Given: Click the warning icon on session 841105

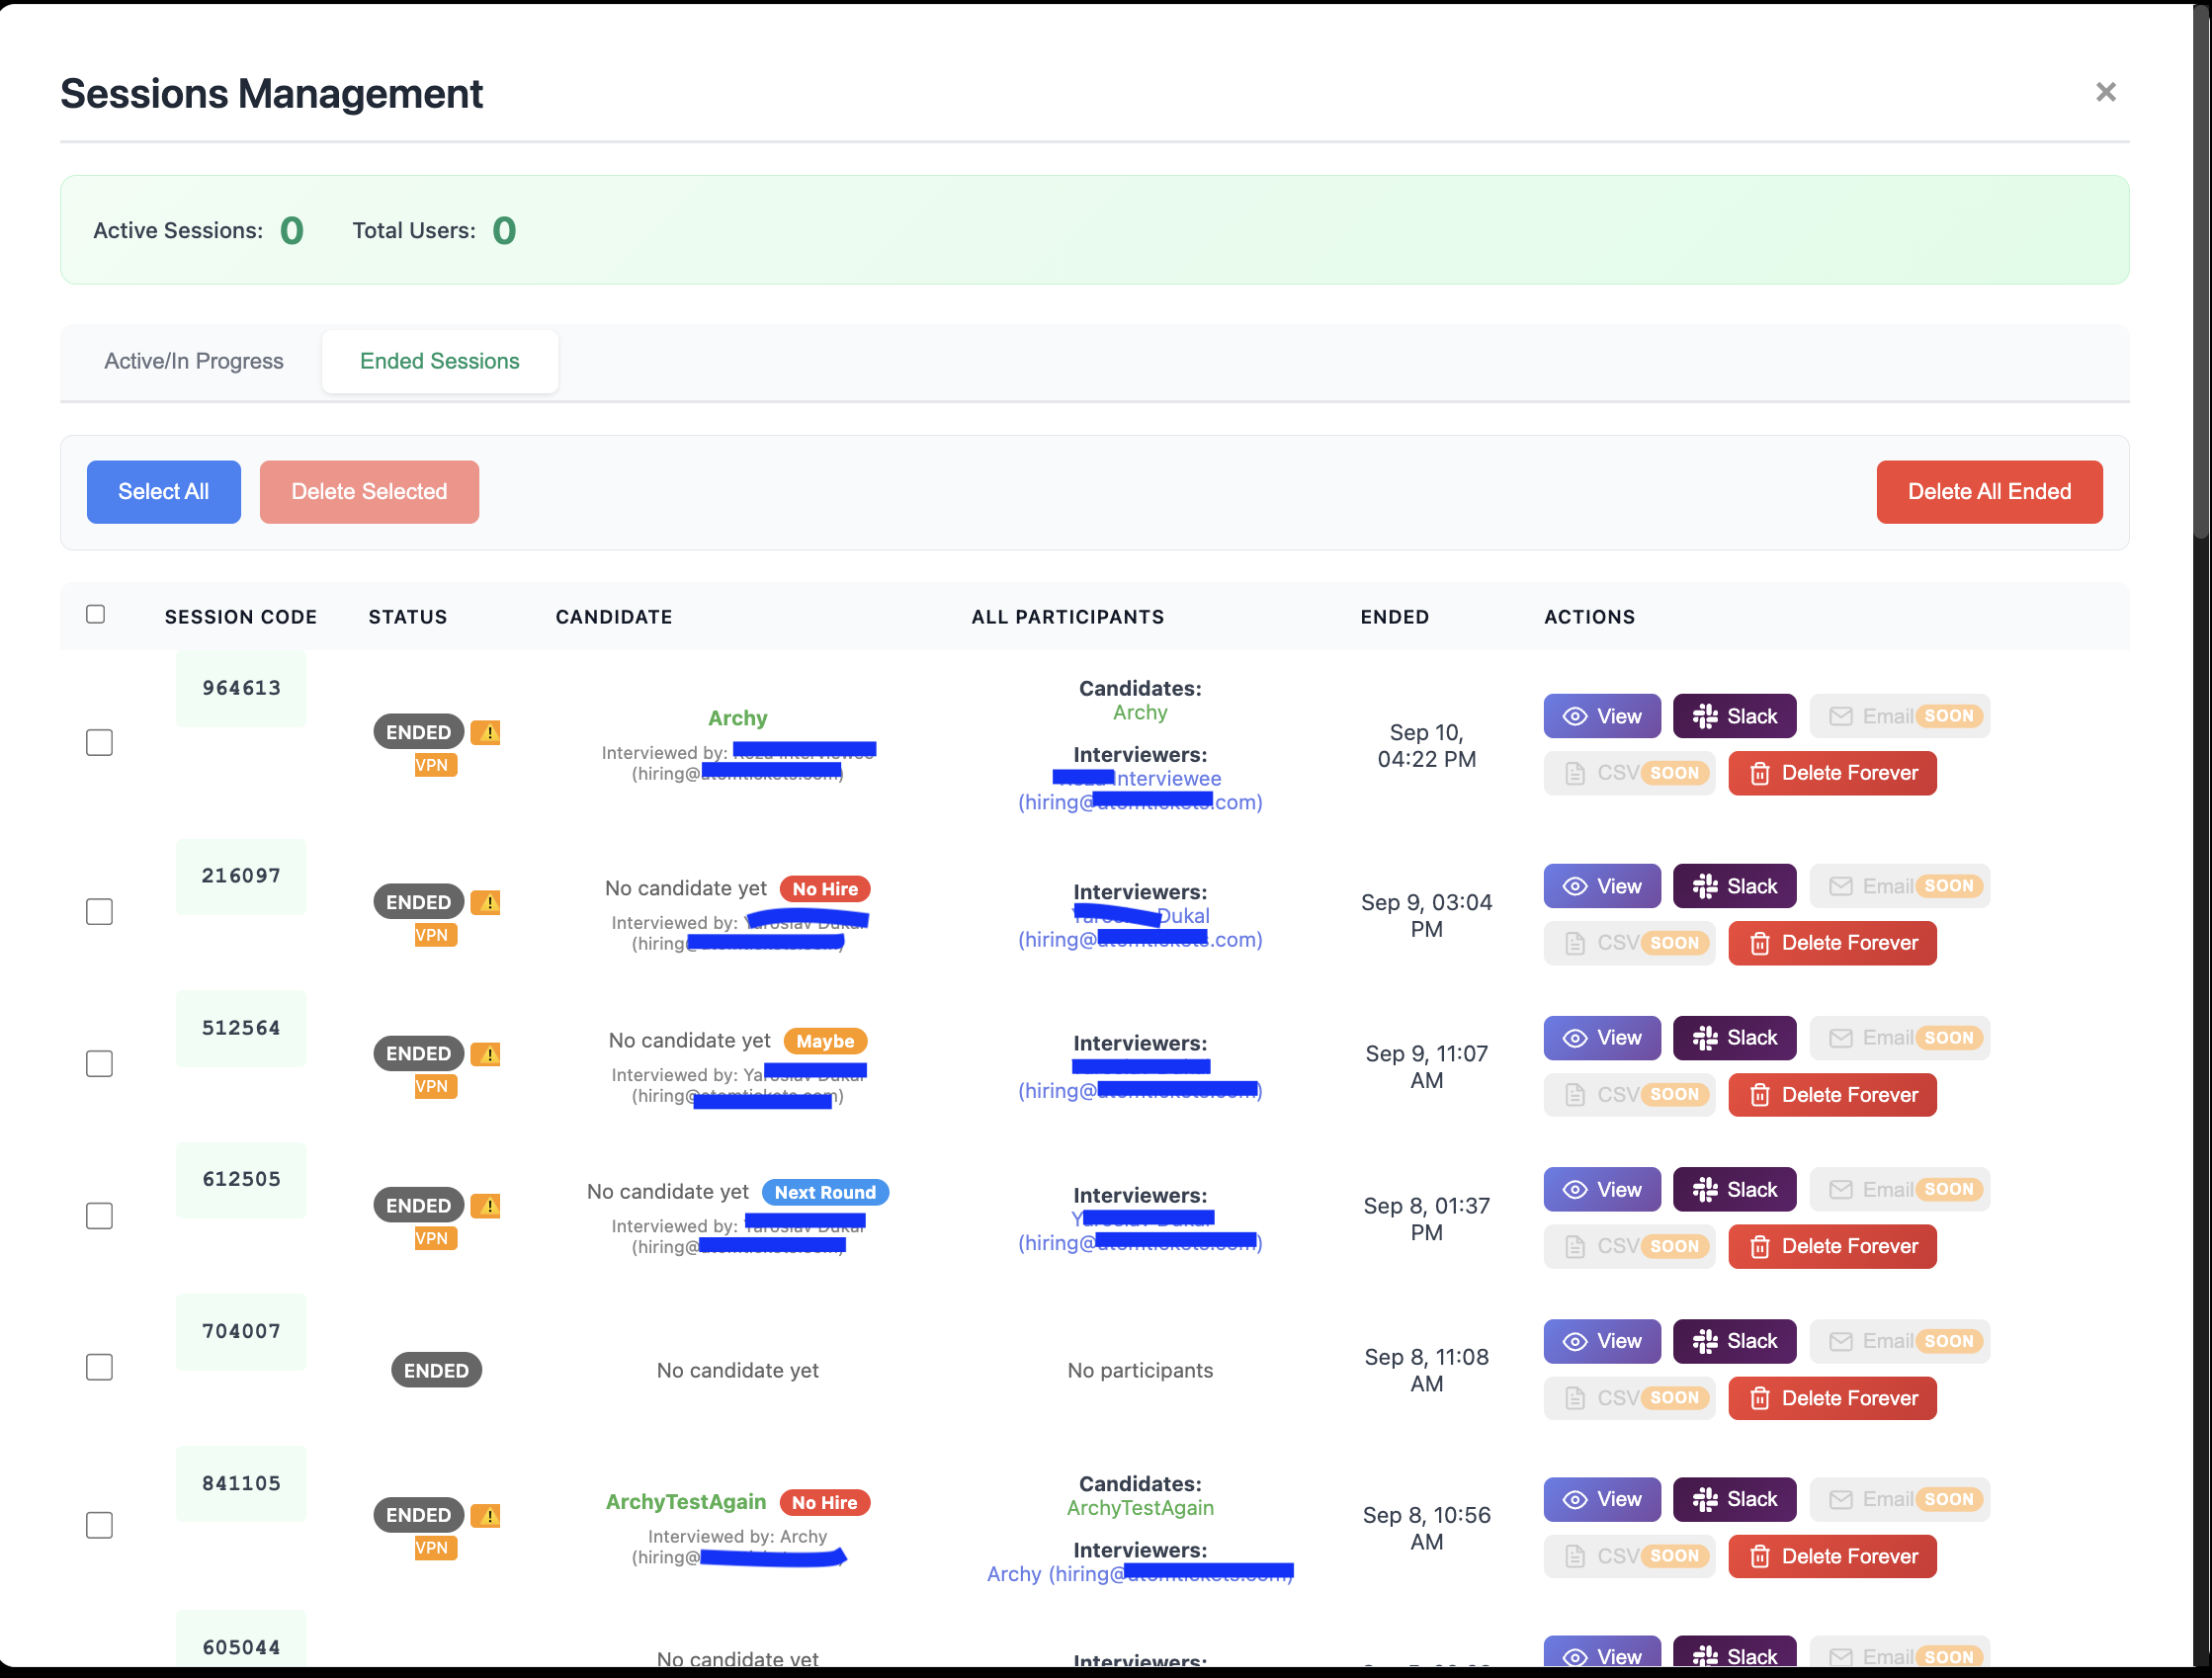Looking at the screenshot, I should pos(486,1516).
